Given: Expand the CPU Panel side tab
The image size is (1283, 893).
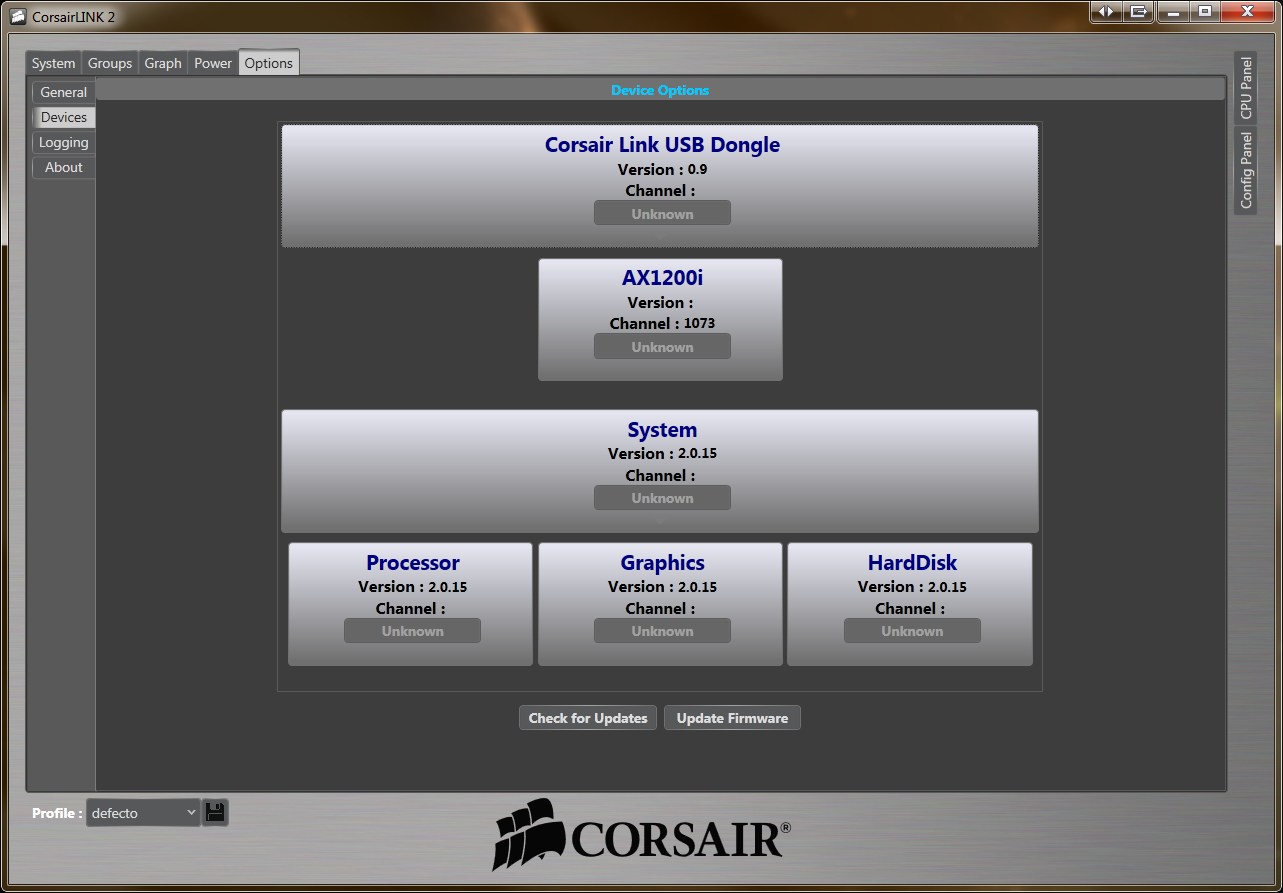Looking at the screenshot, I should pyautogui.click(x=1245, y=88).
